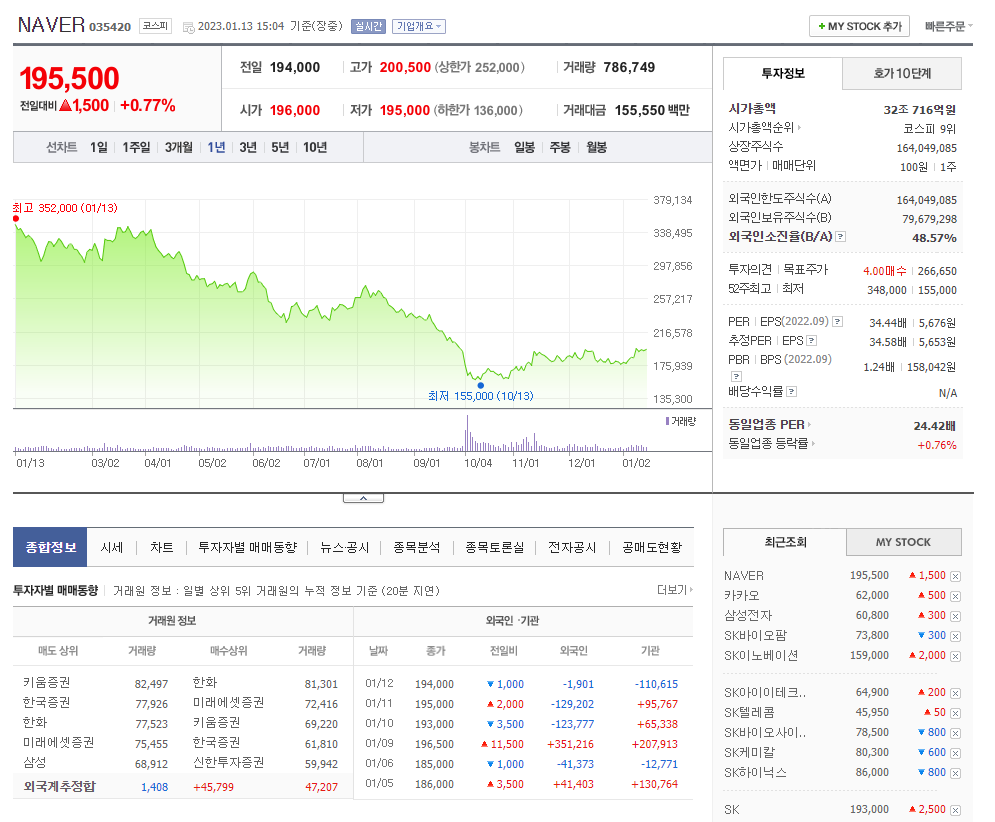Remove SK하이닉스 from recent list
The height and width of the screenshot is (822, 995).
click(x=955, y=773)
